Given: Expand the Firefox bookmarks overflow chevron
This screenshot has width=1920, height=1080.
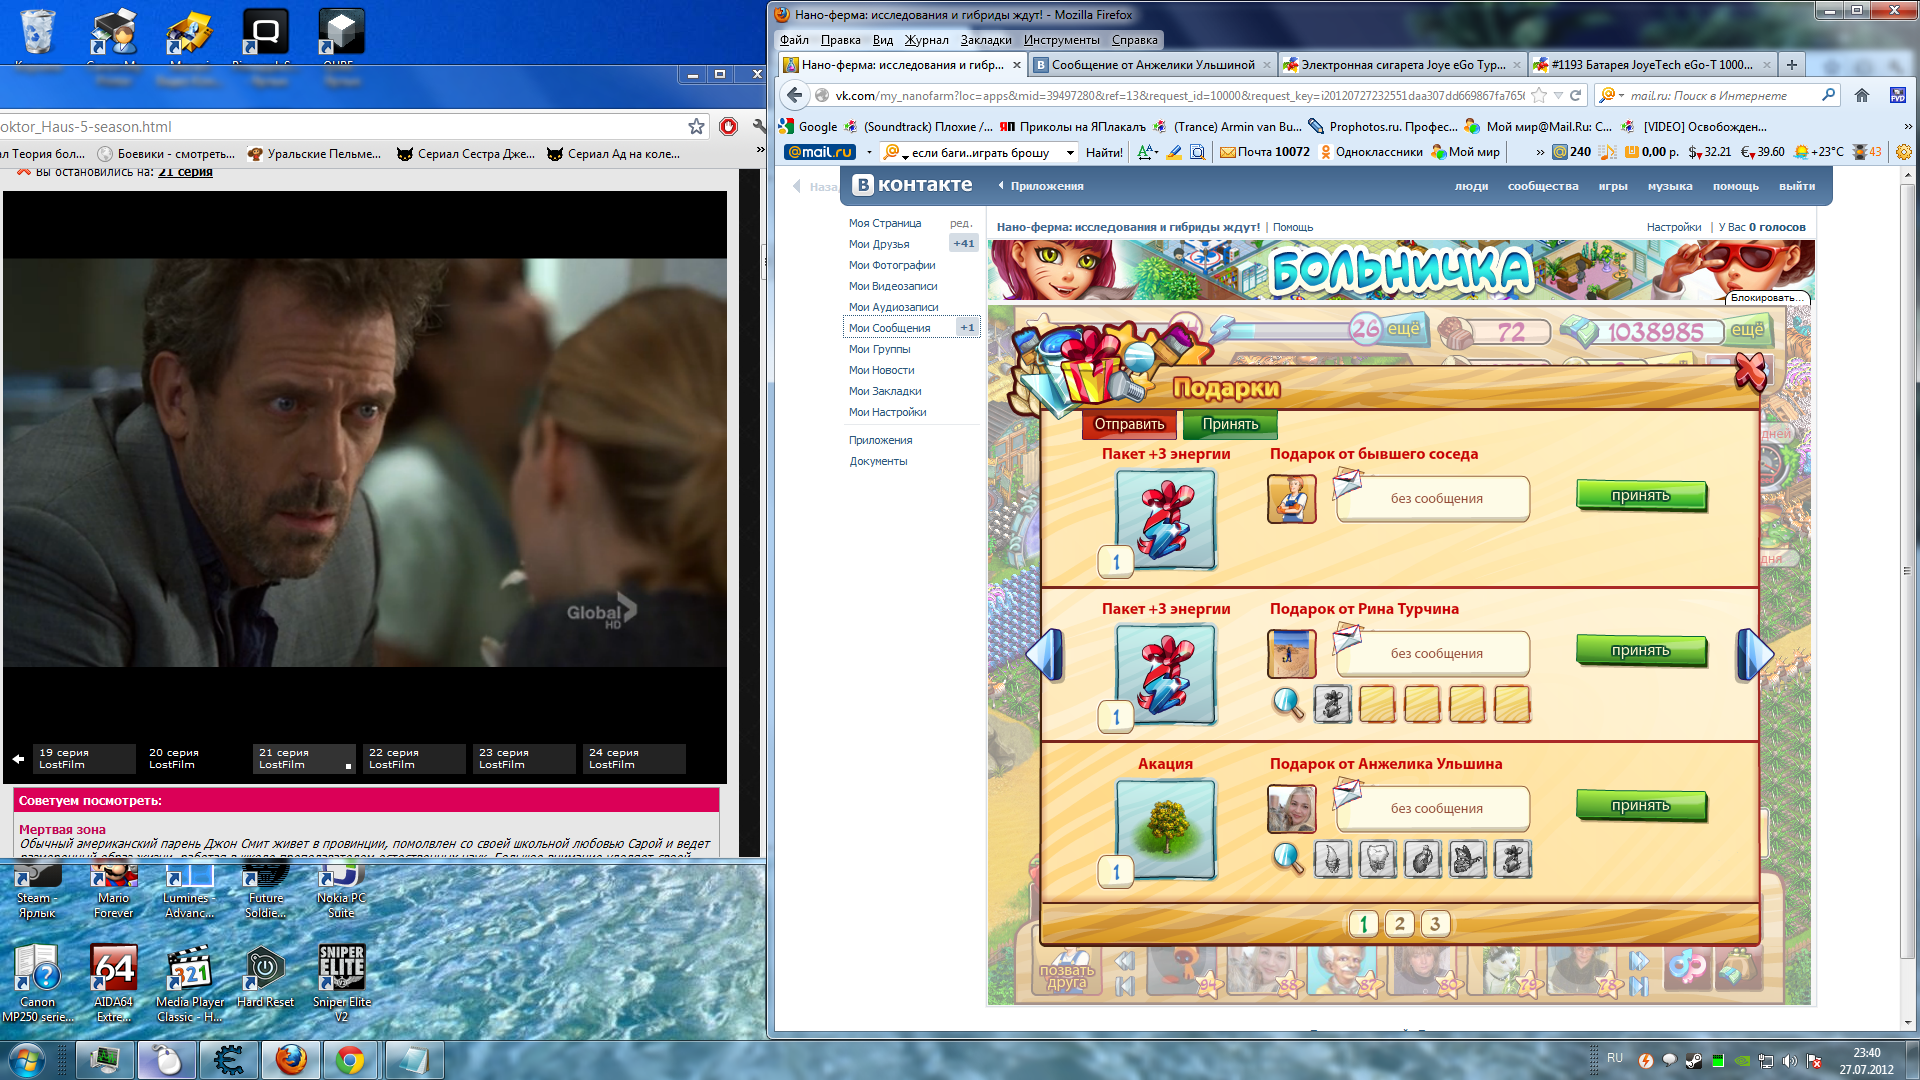Looking at the screenshot, I should coord(1908,126).
